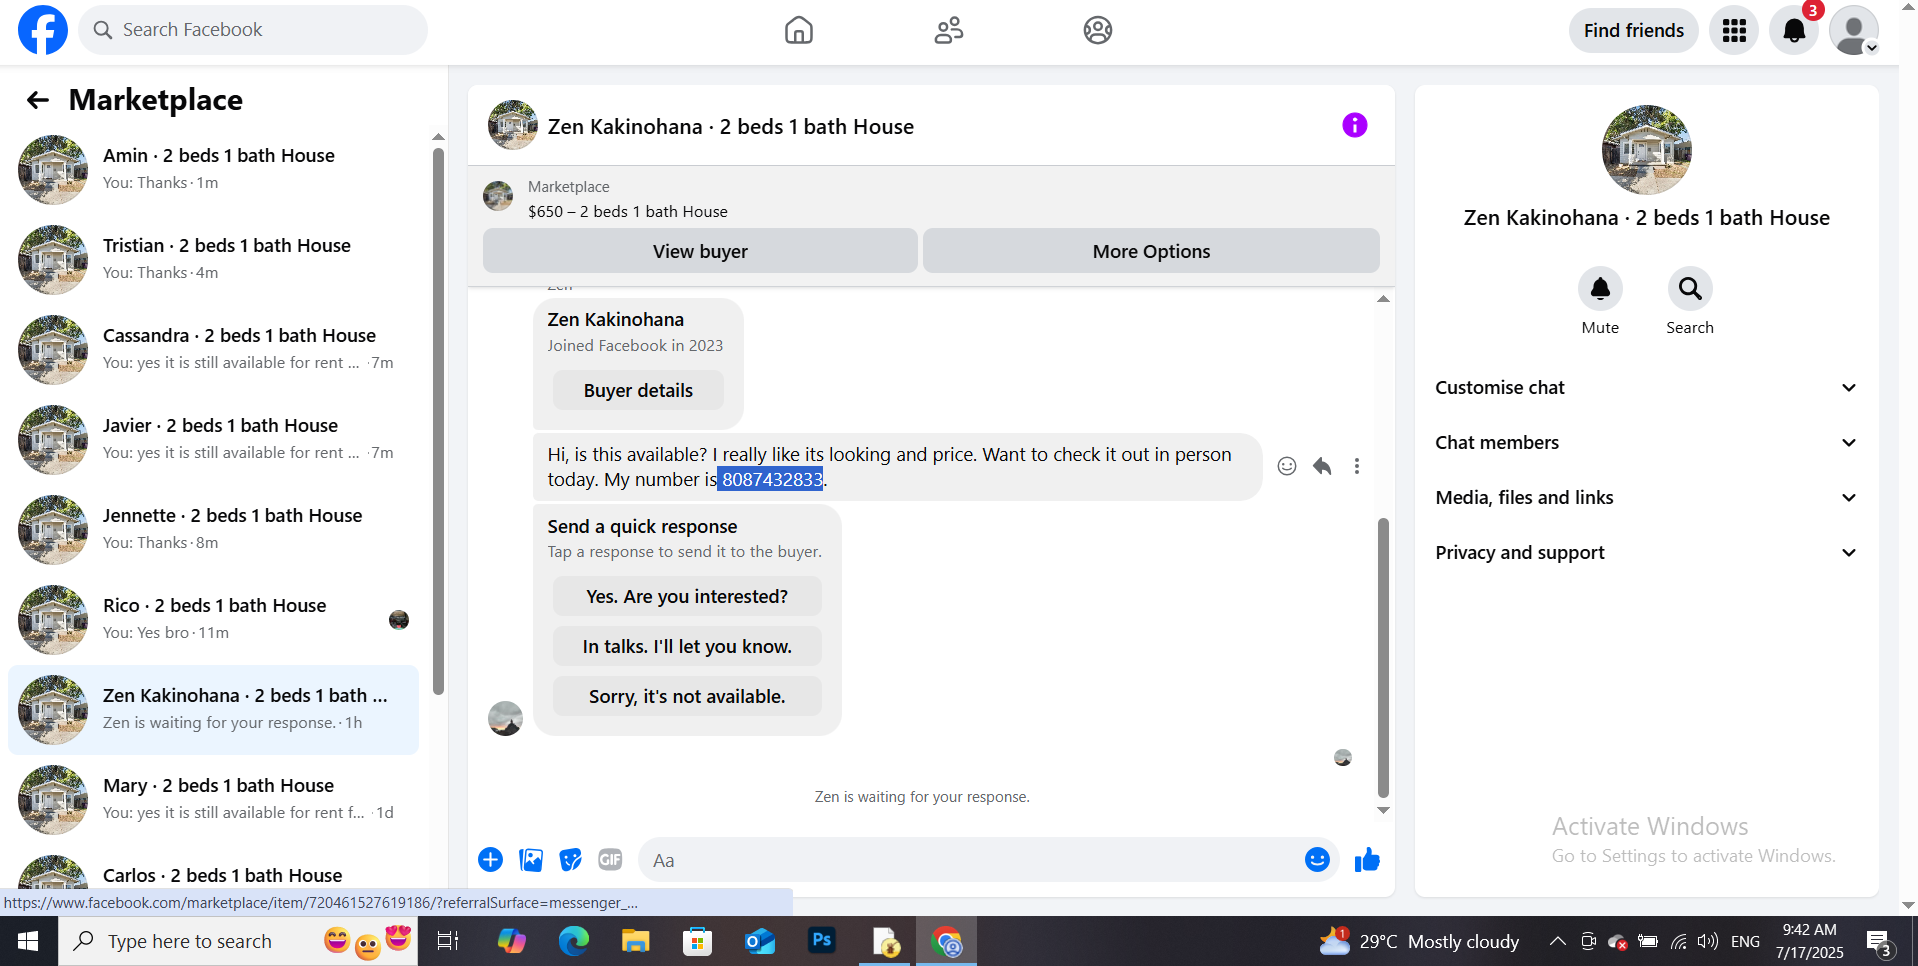
Task: Open Mary conversation
Action: [x=214, y=800]
